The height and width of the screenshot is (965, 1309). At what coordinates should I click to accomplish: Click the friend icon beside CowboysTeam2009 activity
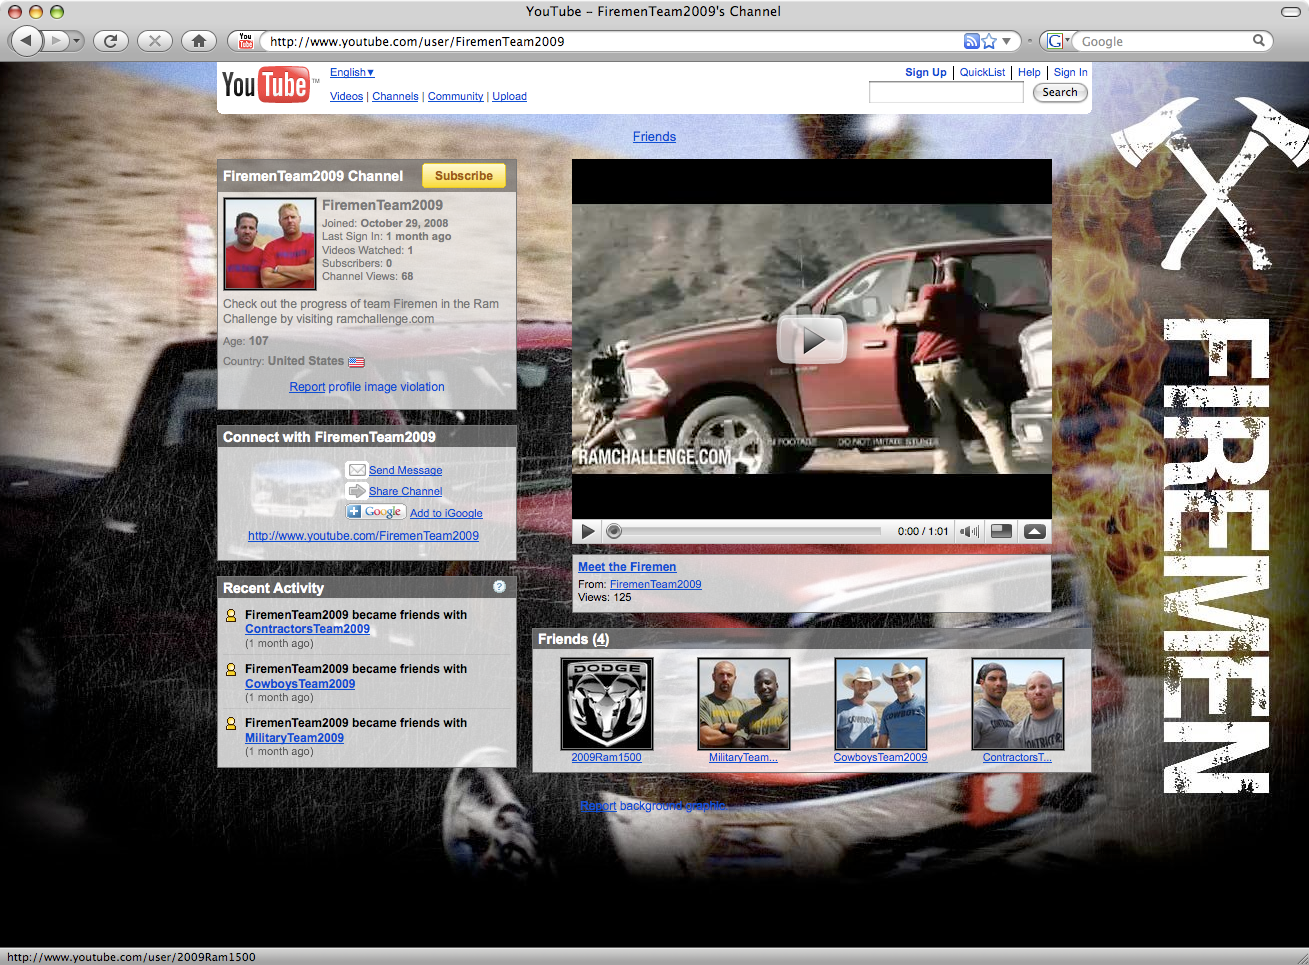pos(231,670)
